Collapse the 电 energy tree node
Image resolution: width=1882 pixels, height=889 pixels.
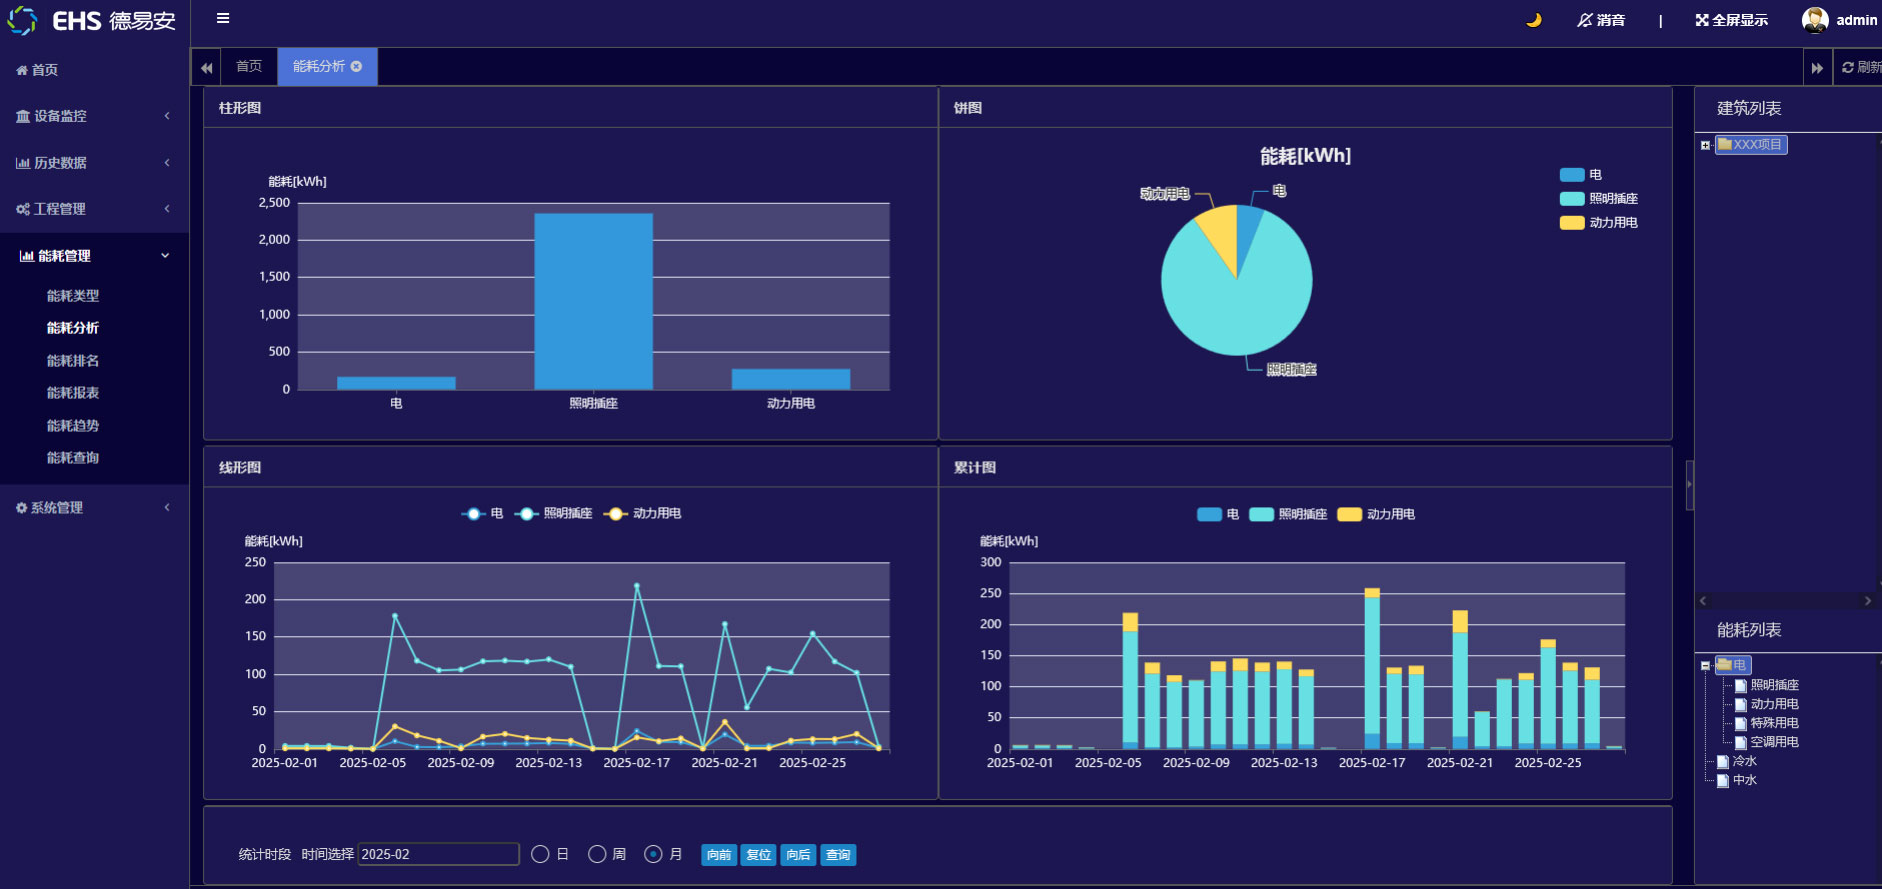pyautogui.click(x=1705, y=665)
